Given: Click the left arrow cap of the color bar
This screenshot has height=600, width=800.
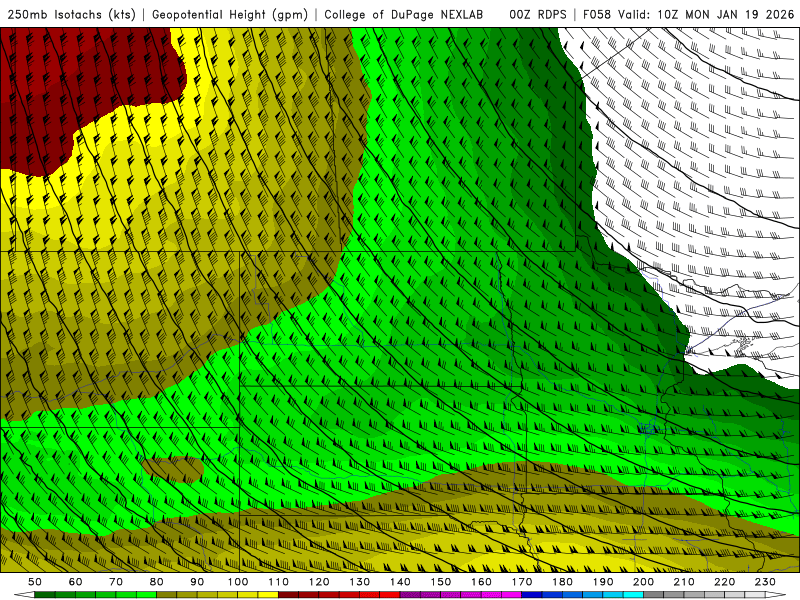Looking at the screenshot, I should (x=24, y=595).
